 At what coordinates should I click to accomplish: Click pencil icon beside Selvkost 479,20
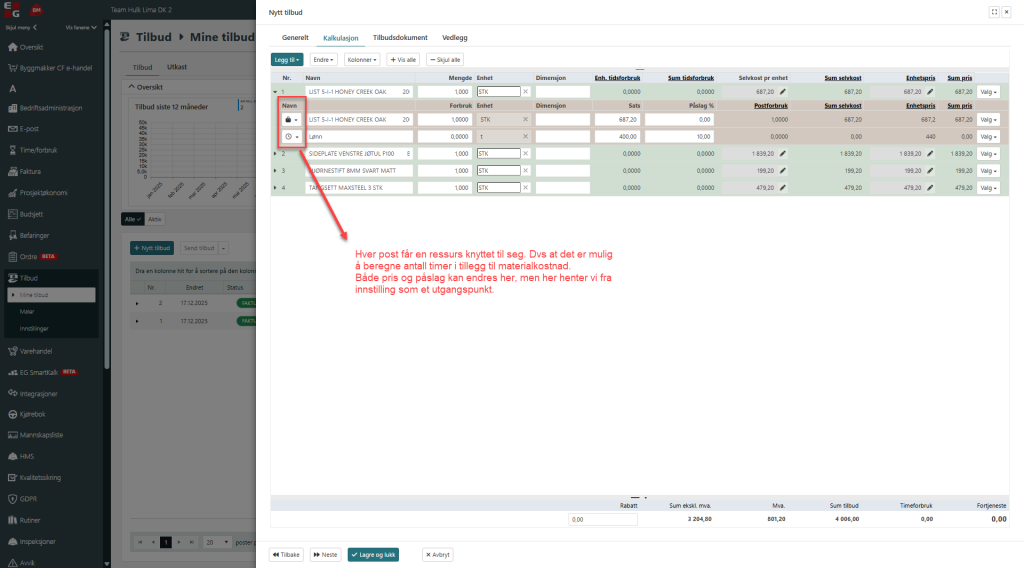[783, 188]
